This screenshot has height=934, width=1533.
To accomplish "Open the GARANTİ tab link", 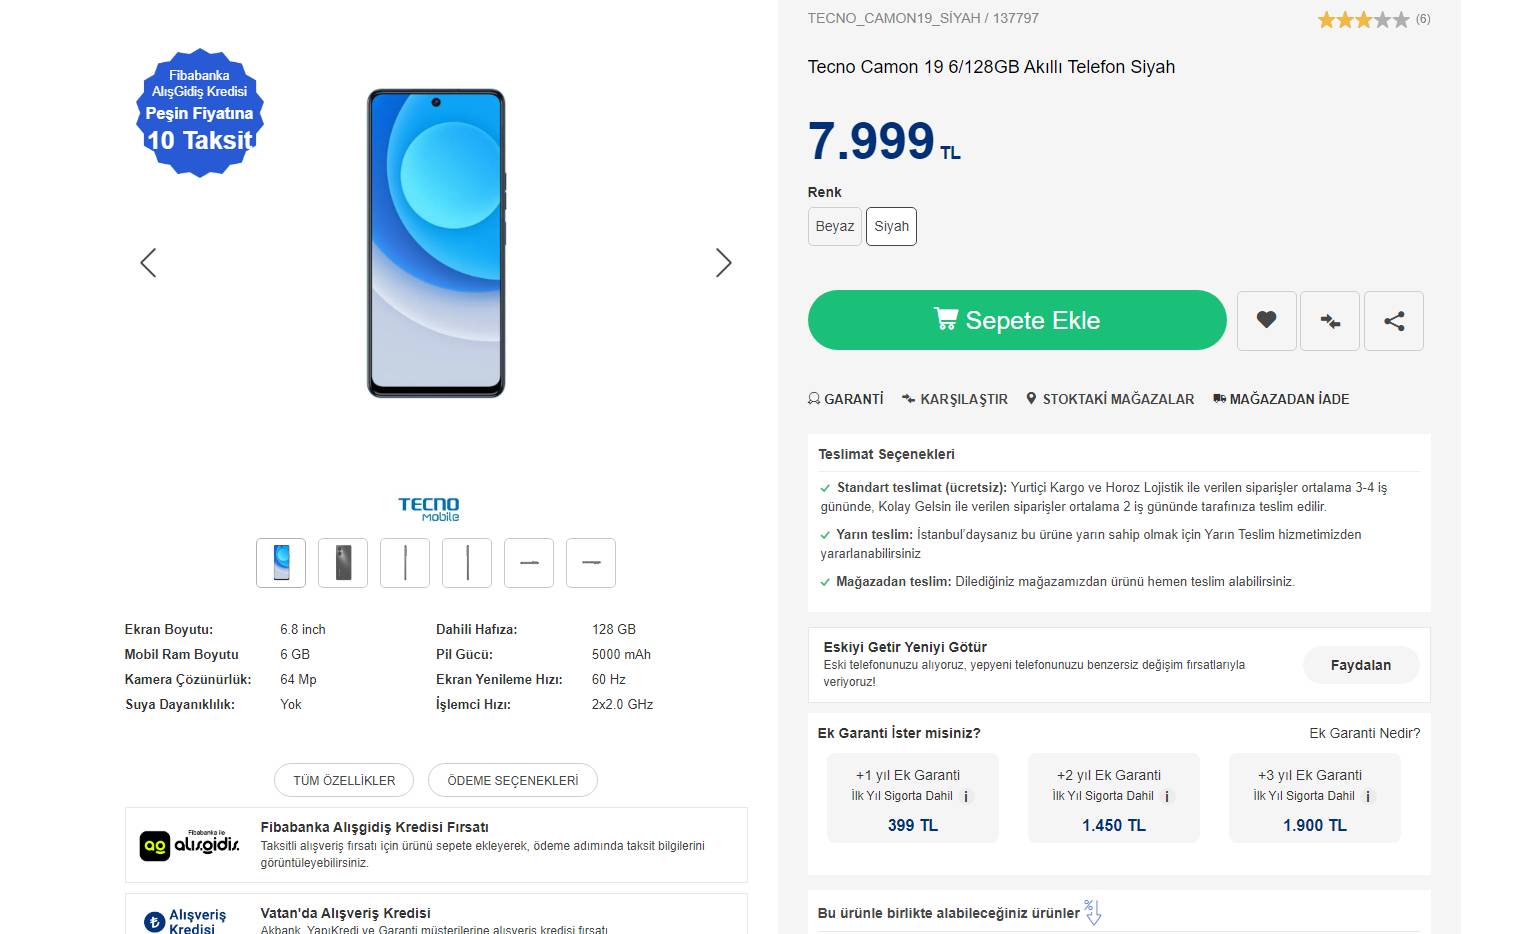I will pyautogui.click(x=846, y=399).
